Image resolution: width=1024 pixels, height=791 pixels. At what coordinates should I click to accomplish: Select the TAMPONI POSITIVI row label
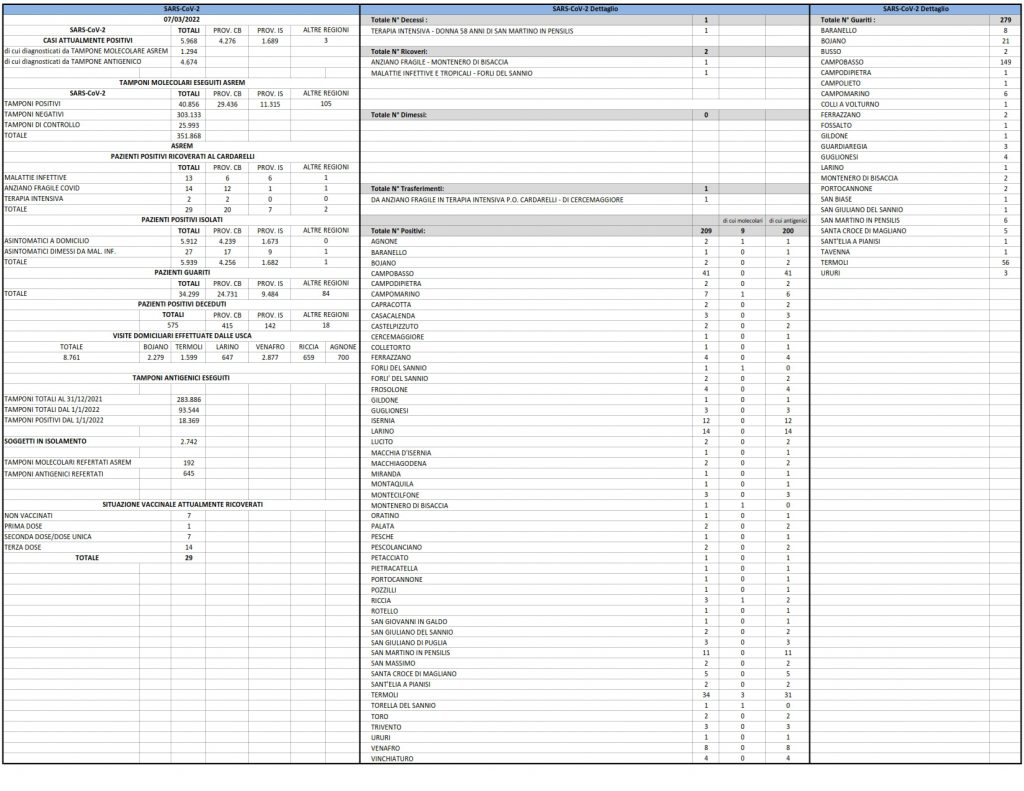(x=33, y=104)
